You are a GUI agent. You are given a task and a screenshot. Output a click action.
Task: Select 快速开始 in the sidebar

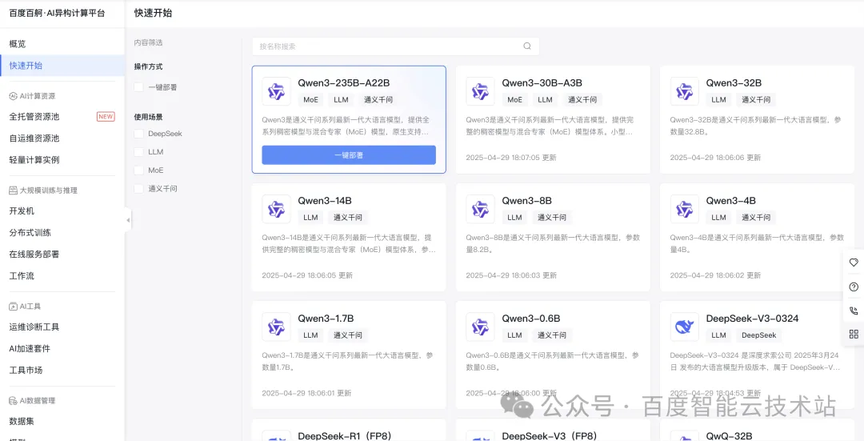(x=62, y=66)
